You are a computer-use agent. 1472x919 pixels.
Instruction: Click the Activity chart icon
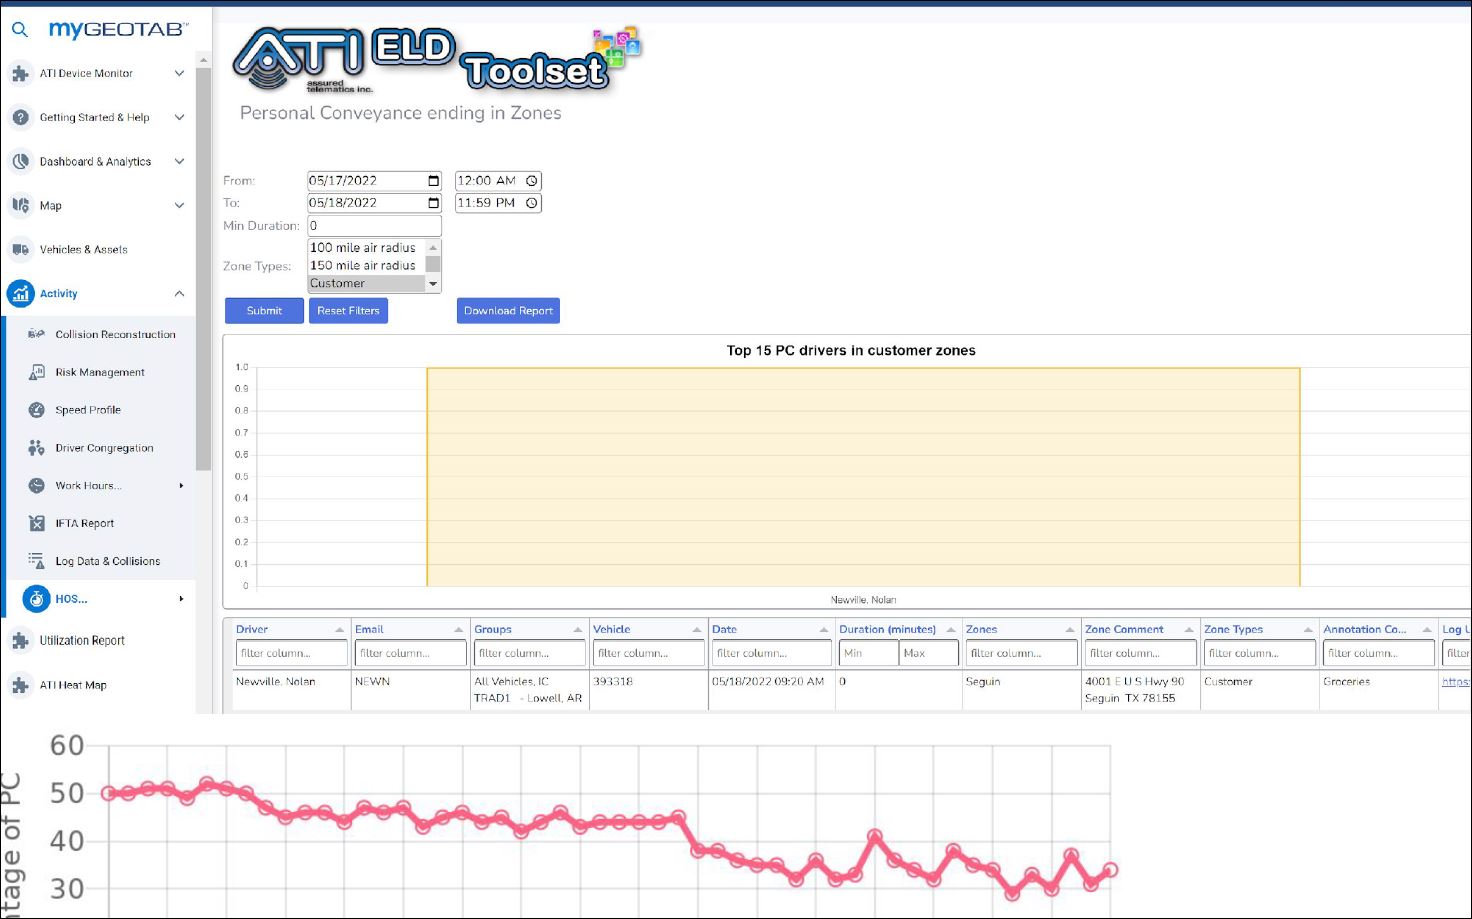(20, 293)
